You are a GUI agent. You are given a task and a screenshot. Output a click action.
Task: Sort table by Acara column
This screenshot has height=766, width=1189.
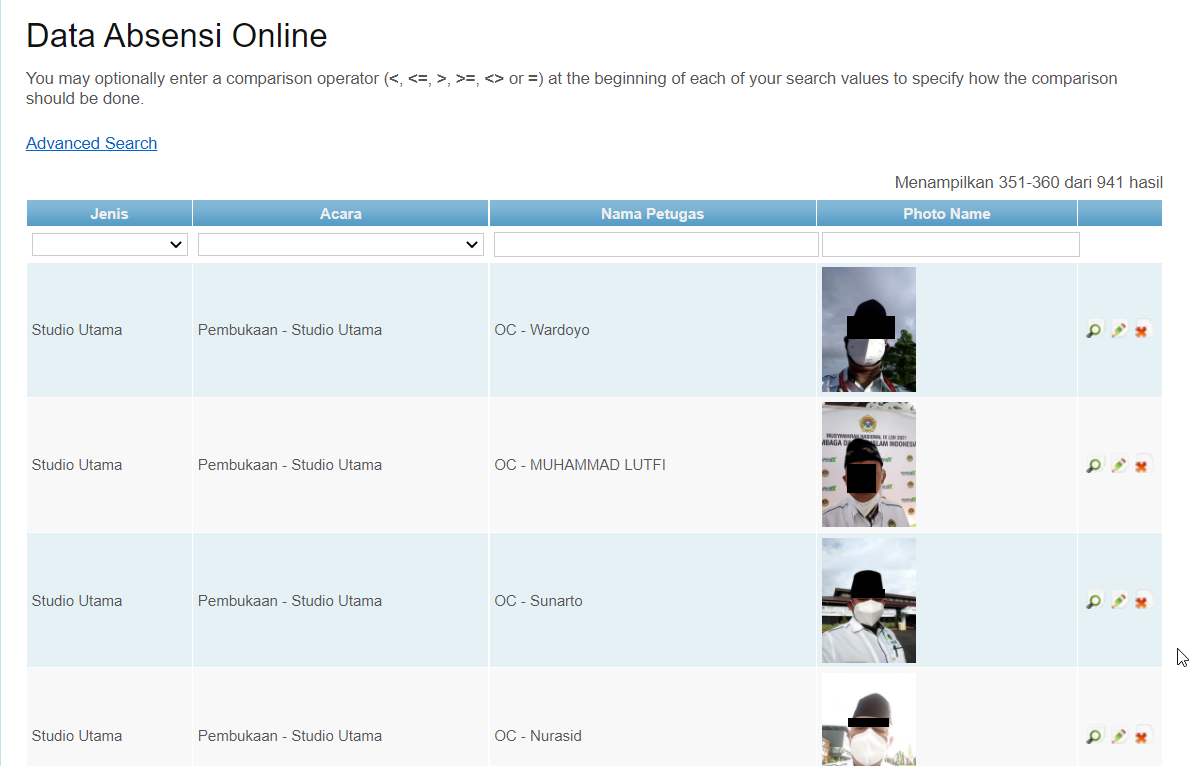click(340, 214)
